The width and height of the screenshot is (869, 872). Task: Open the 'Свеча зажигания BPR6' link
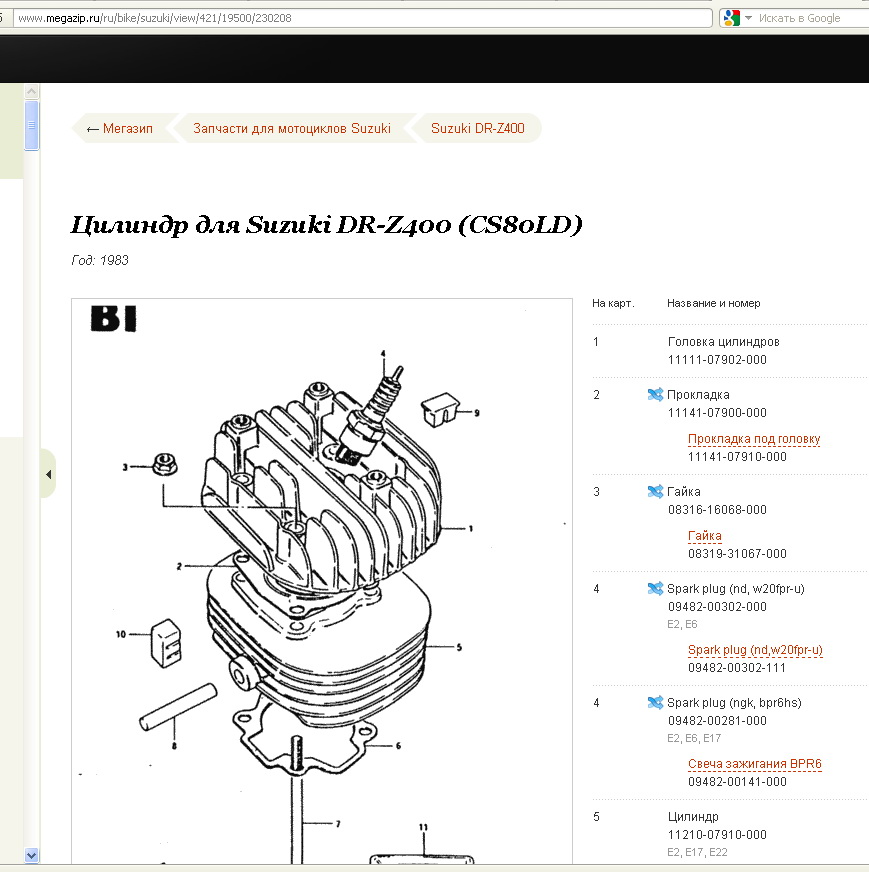(754, 764)
